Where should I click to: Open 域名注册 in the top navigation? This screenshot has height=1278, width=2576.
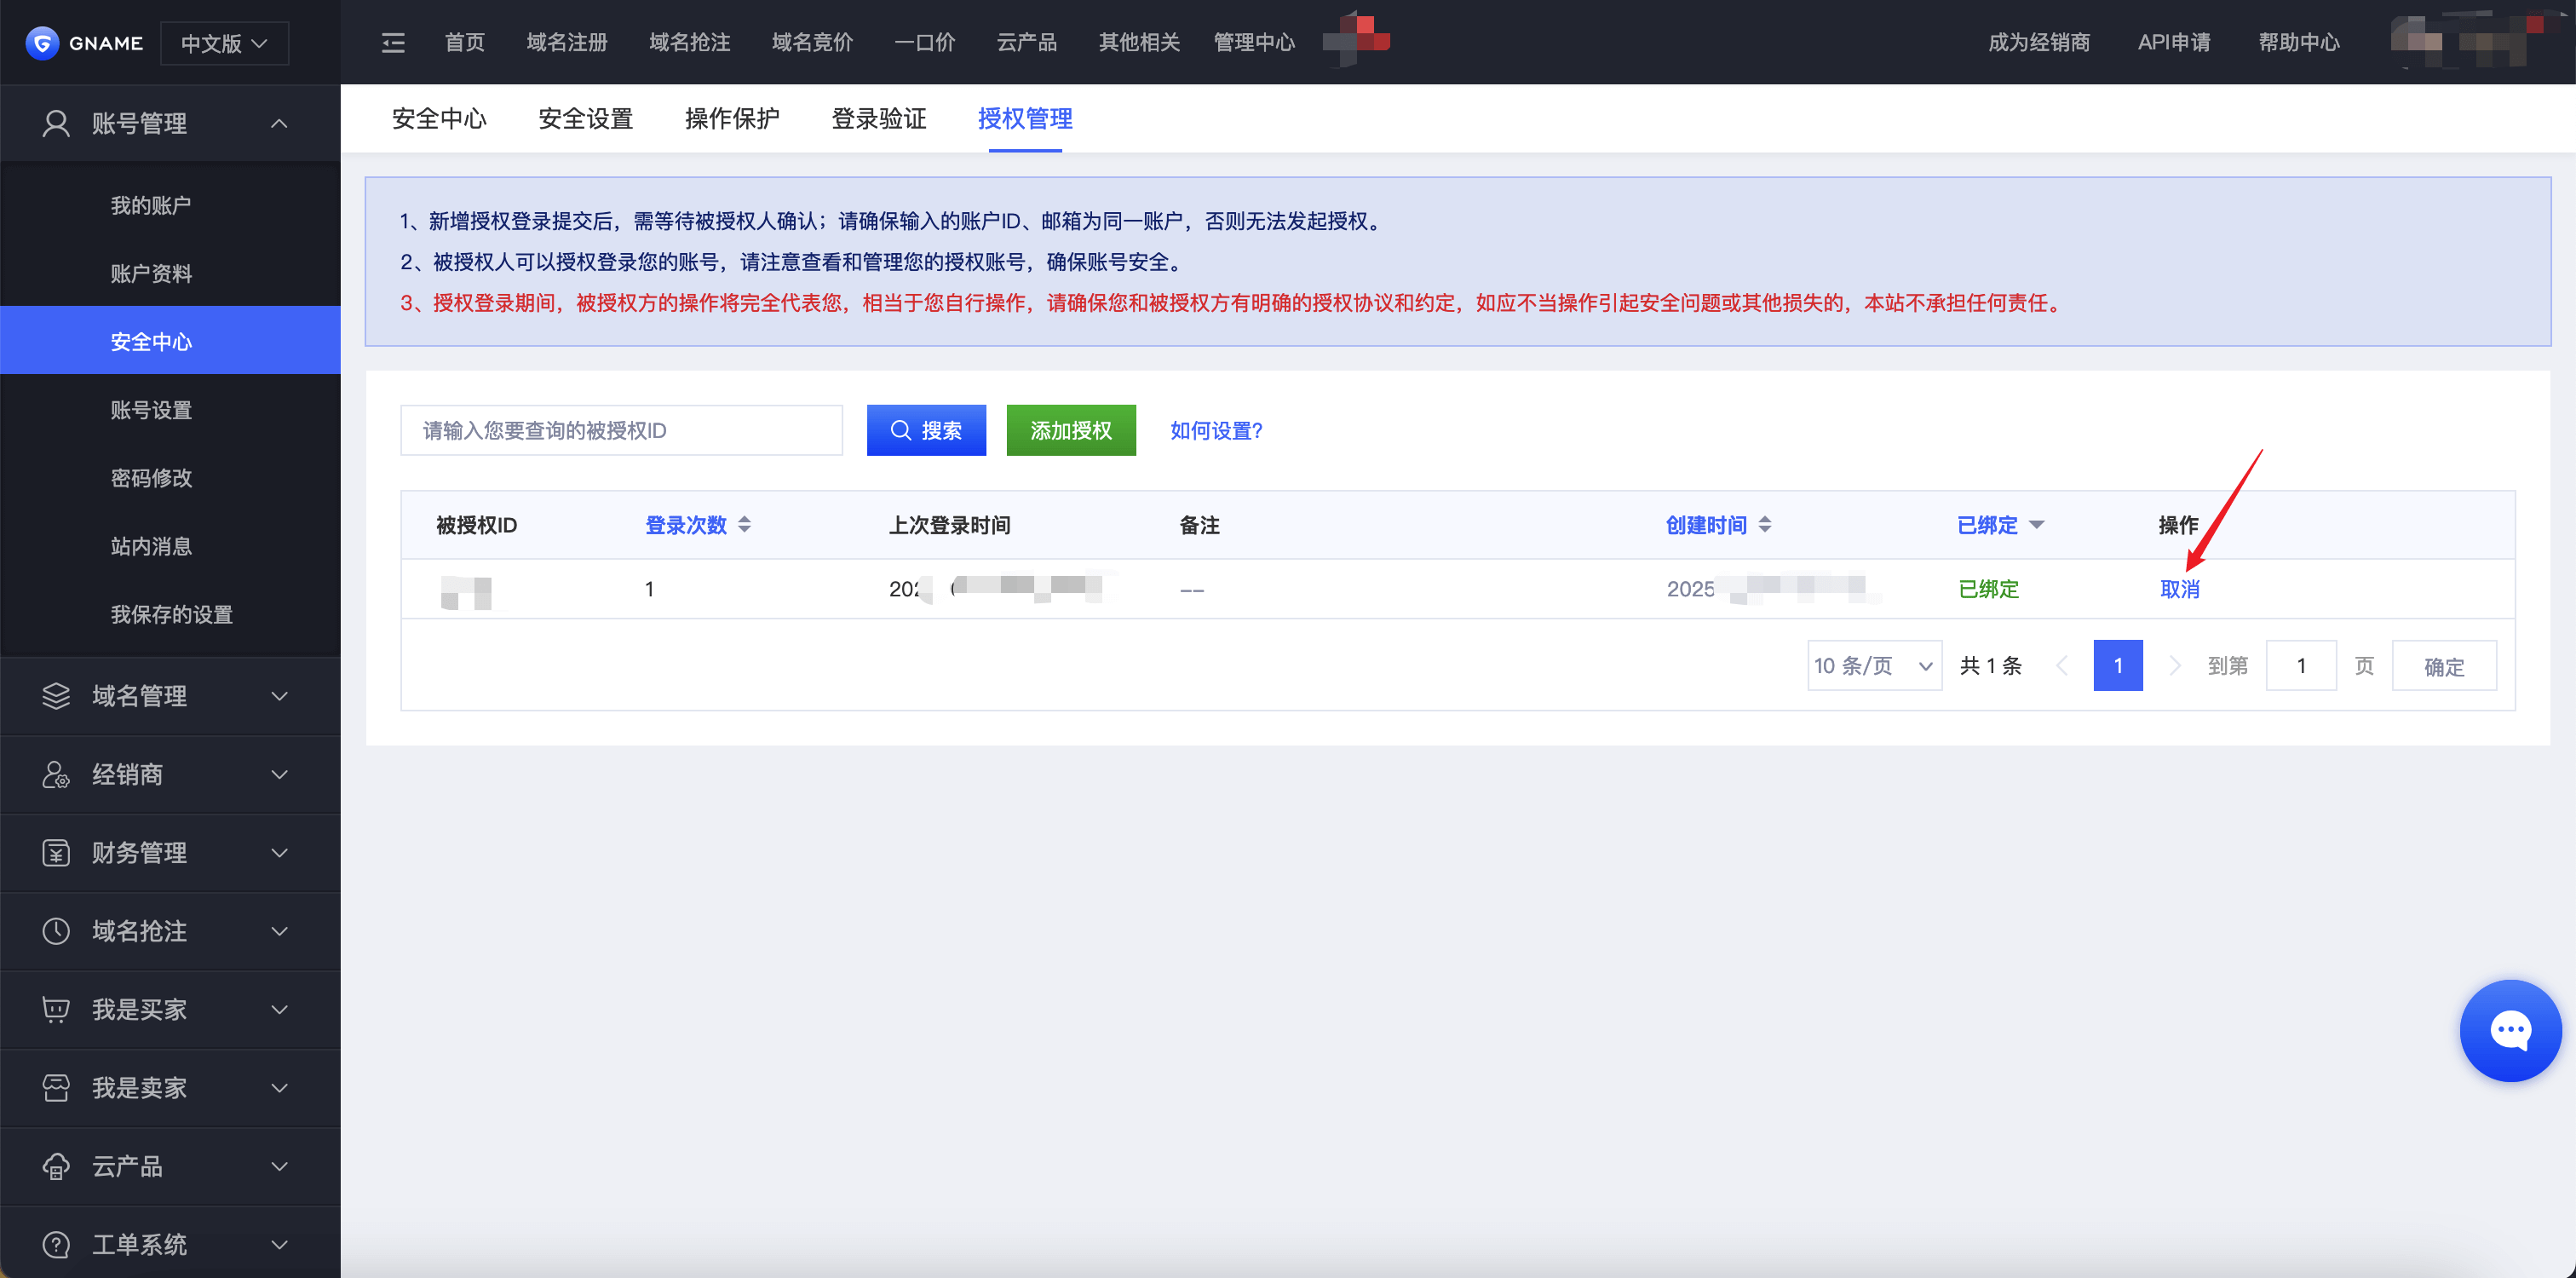pyautogui.click(x=567, y=43)
